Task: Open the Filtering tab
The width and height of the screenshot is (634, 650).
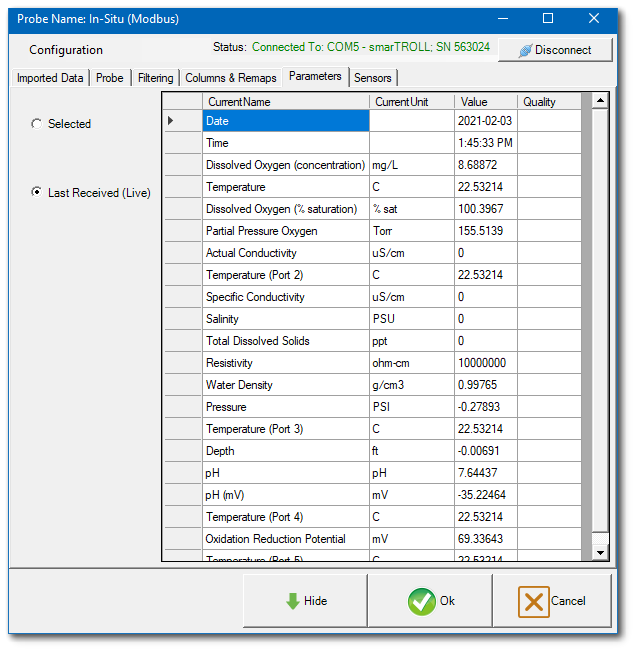Action: tap(155, 78)
